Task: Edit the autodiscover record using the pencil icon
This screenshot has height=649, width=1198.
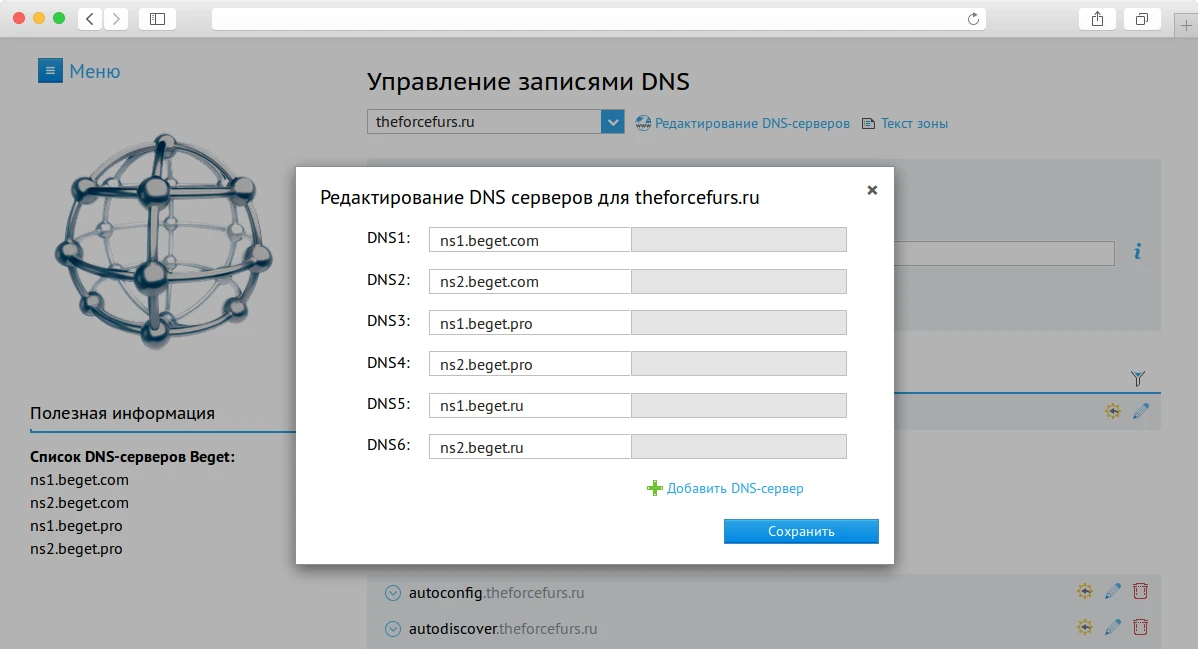Action: tap(1112, 627)
